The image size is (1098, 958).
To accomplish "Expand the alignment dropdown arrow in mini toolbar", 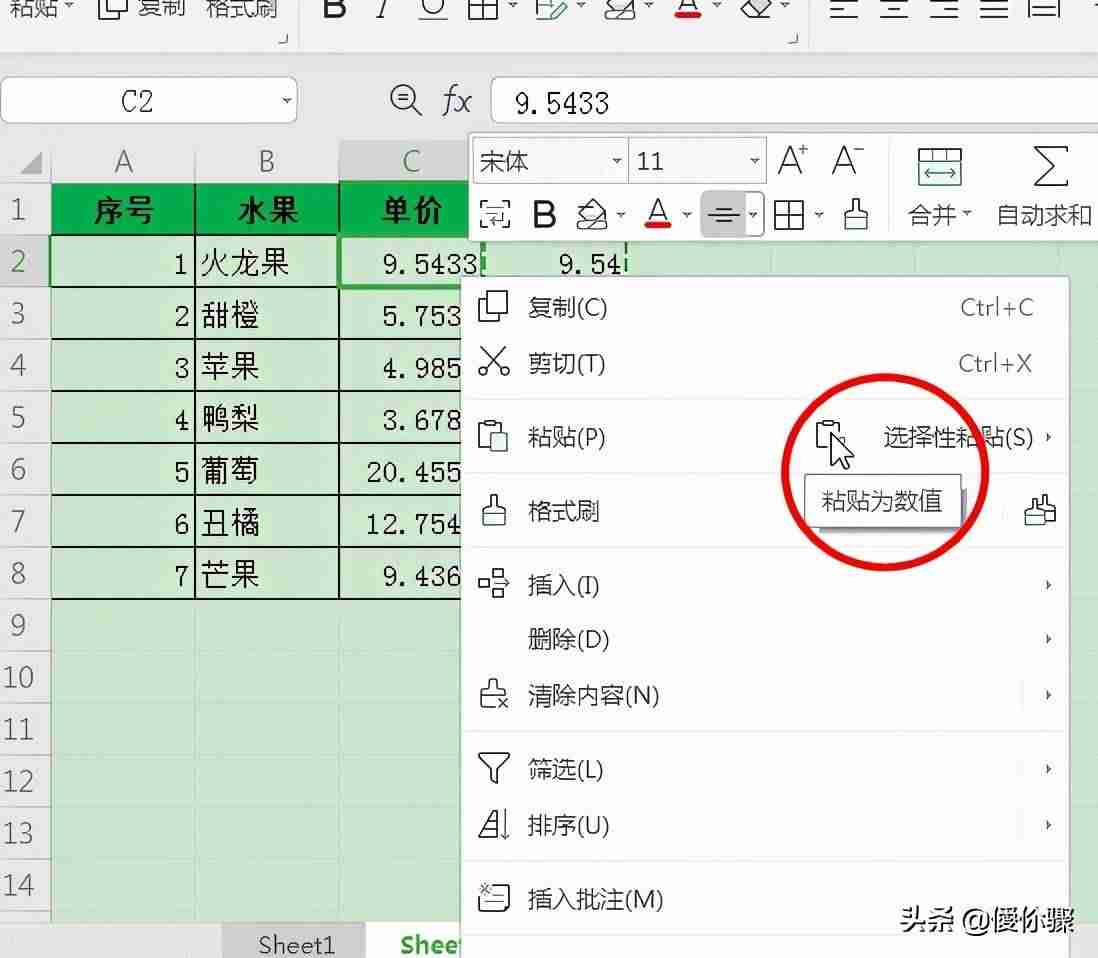I will 753,214.
